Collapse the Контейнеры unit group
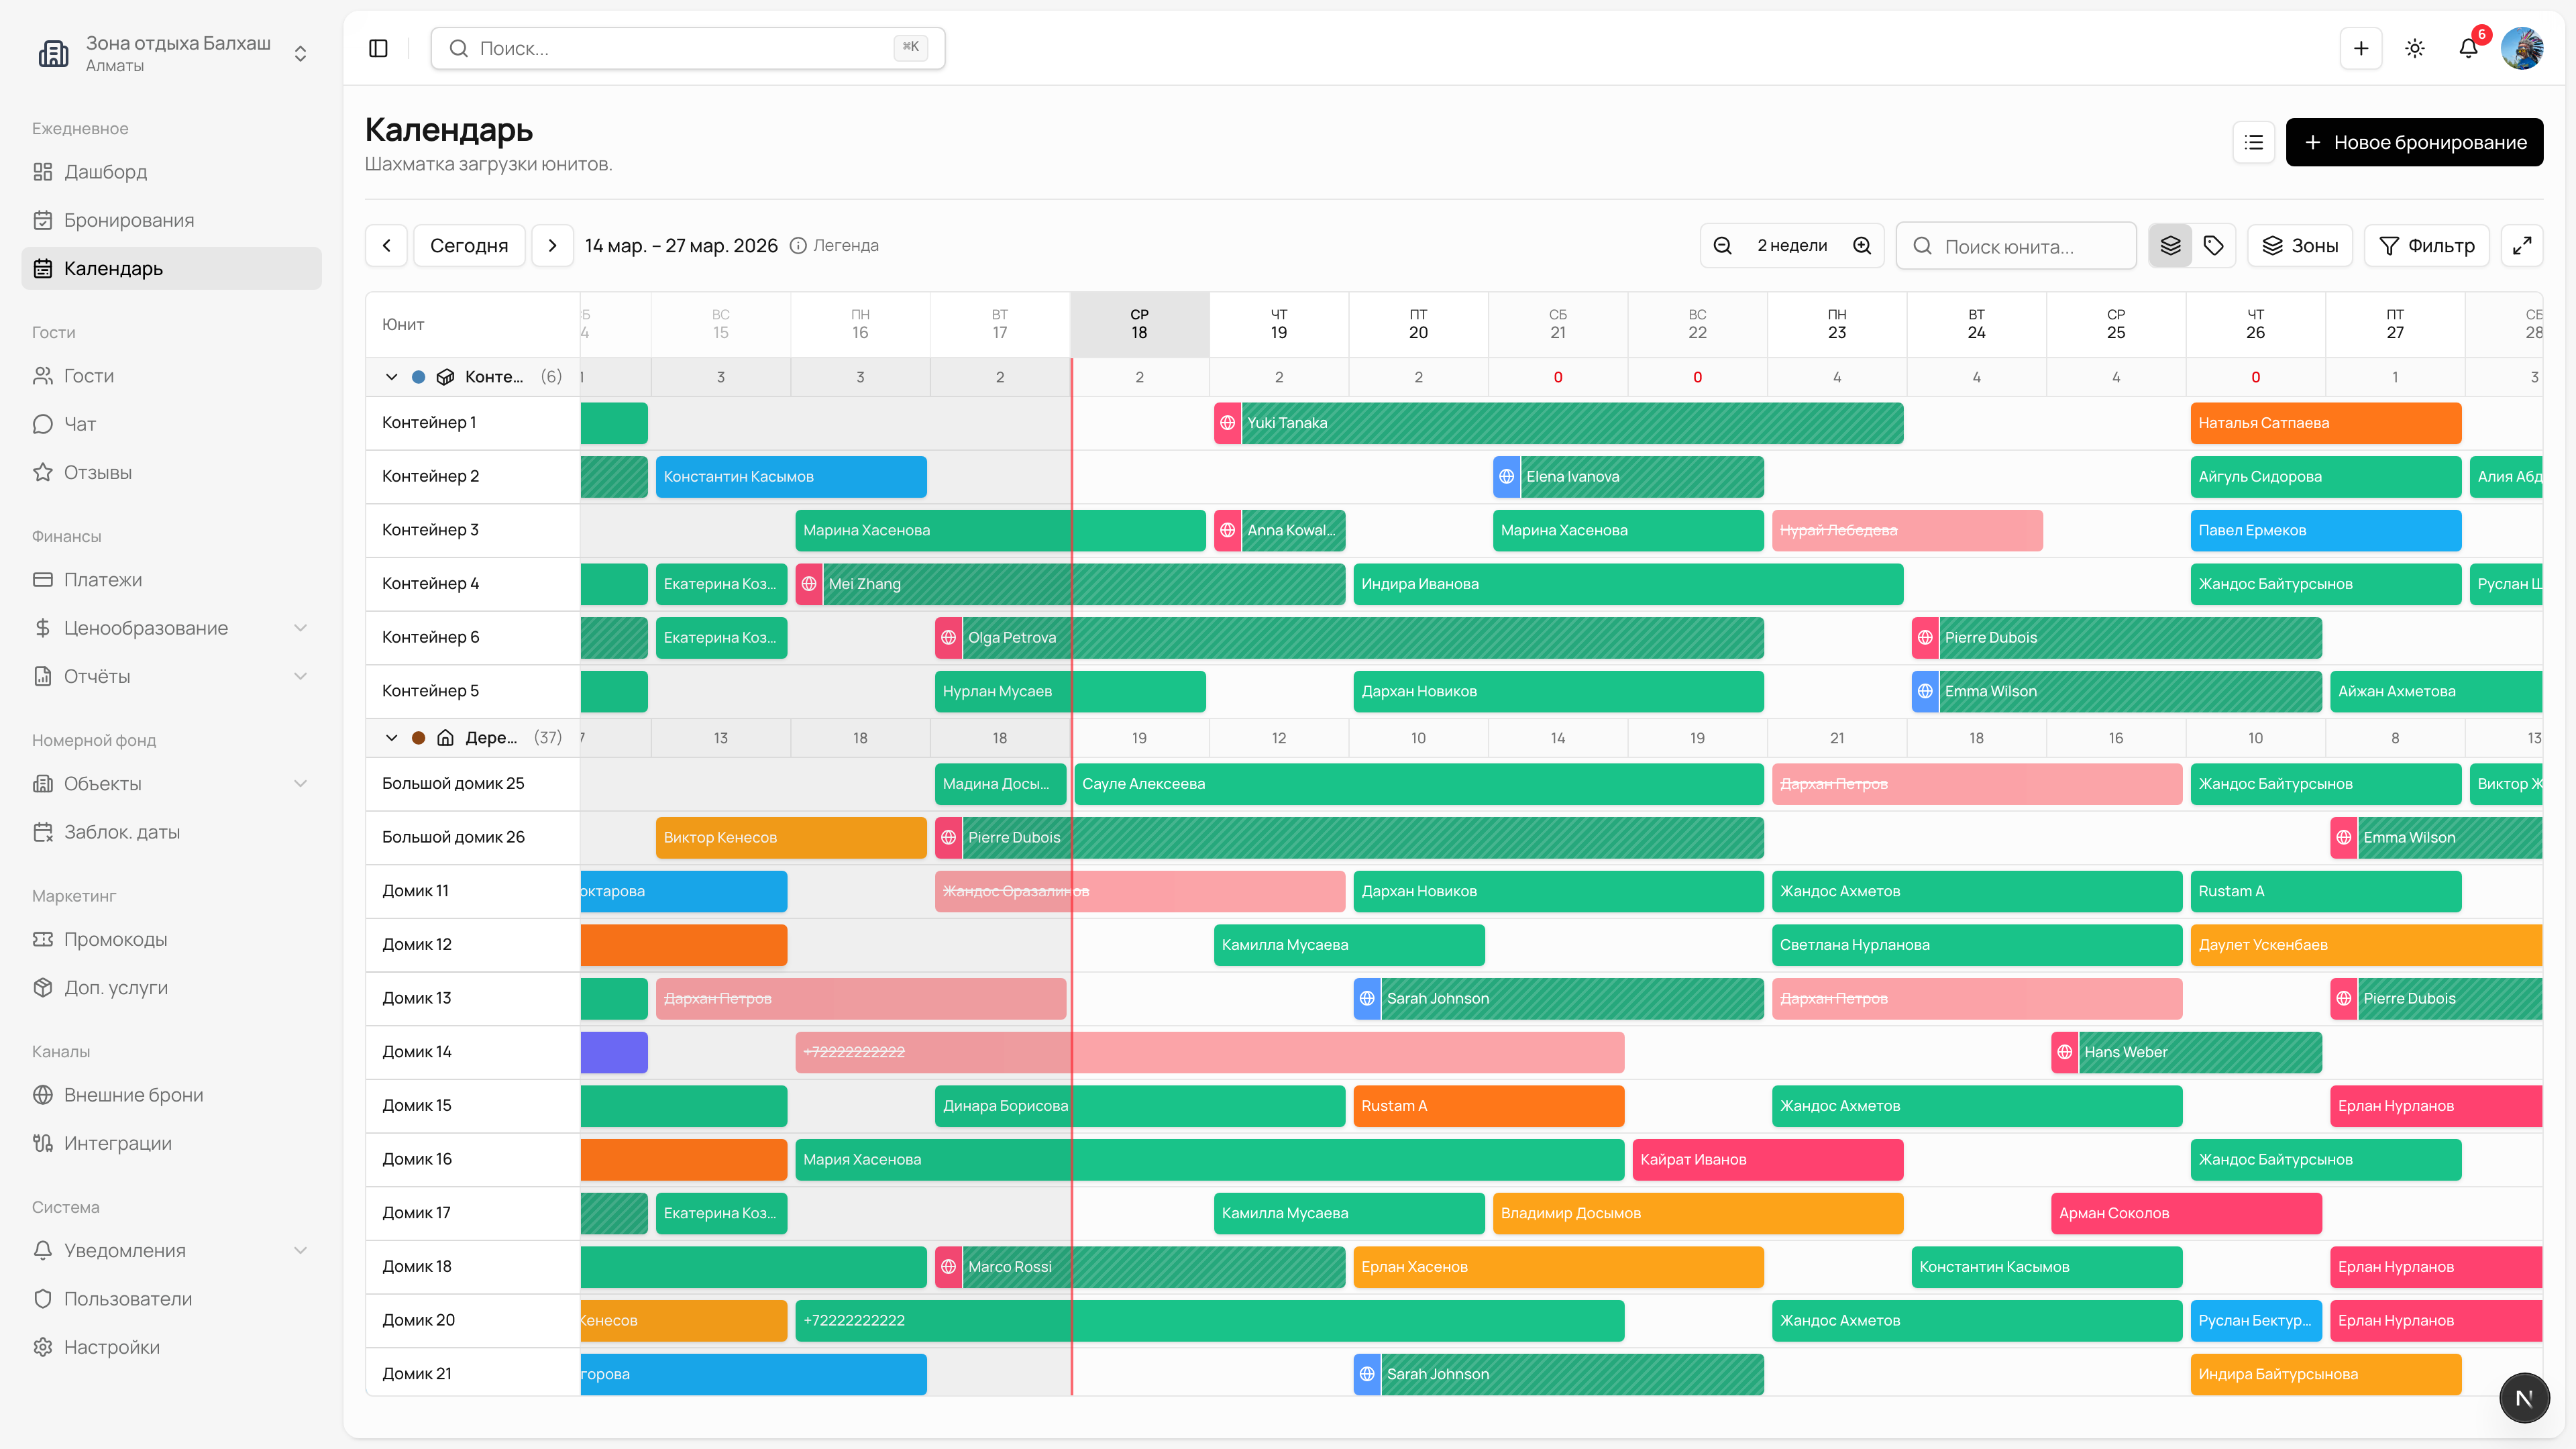 [391, 377]
